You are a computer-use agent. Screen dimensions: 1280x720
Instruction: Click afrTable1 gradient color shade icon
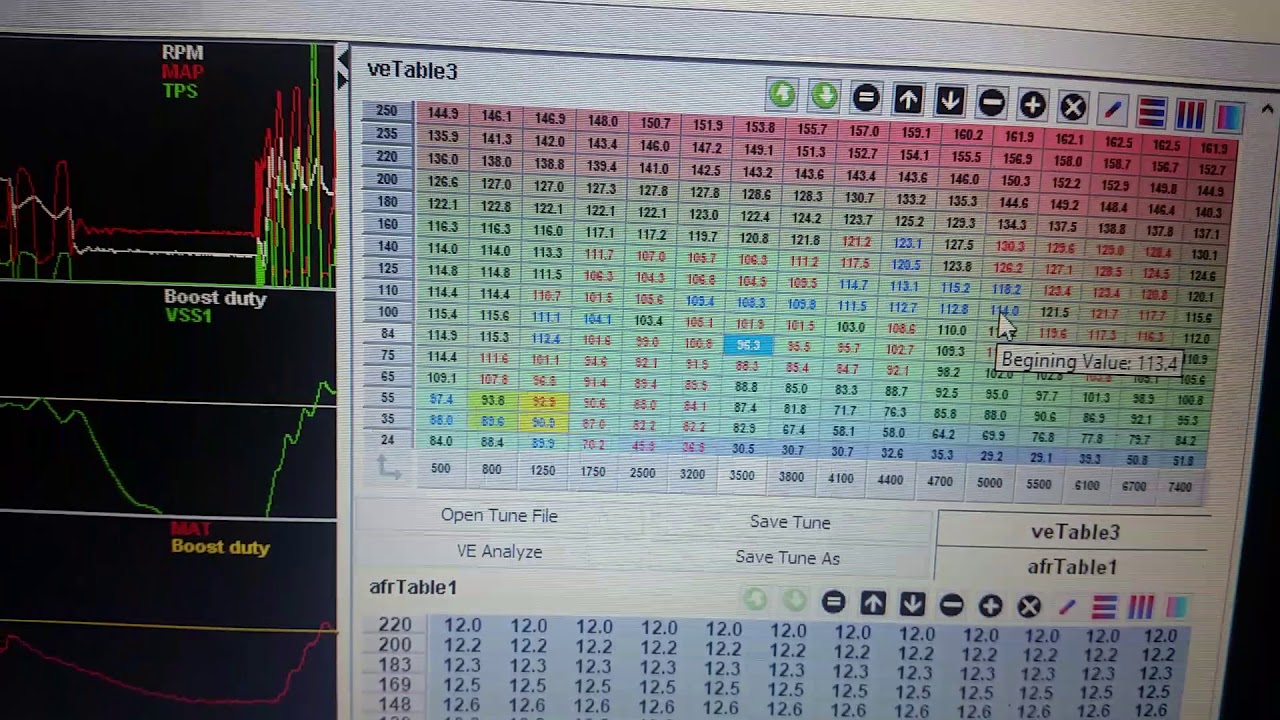click(1177, 607)
